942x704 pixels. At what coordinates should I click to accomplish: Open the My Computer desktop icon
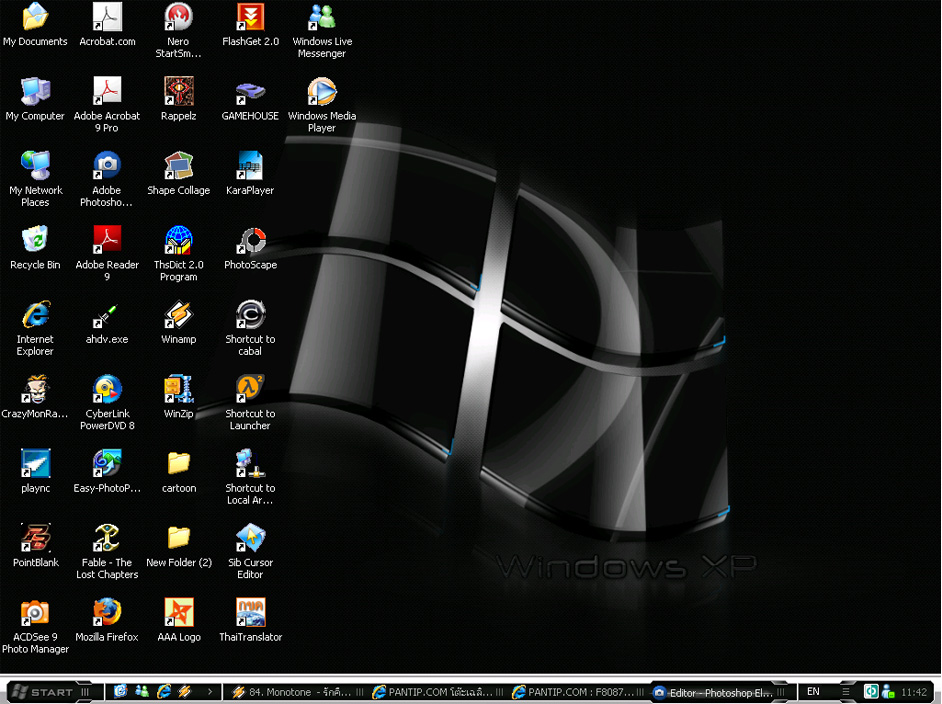coord(35,100)
